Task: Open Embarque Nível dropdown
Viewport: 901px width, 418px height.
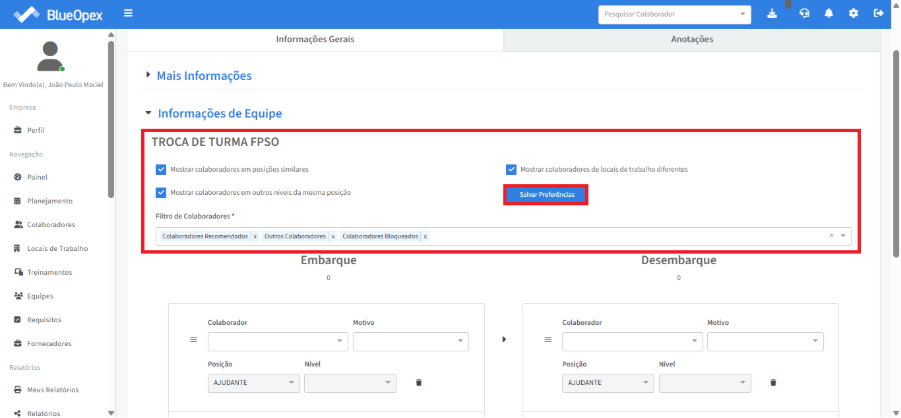Action: pos(351,383)
